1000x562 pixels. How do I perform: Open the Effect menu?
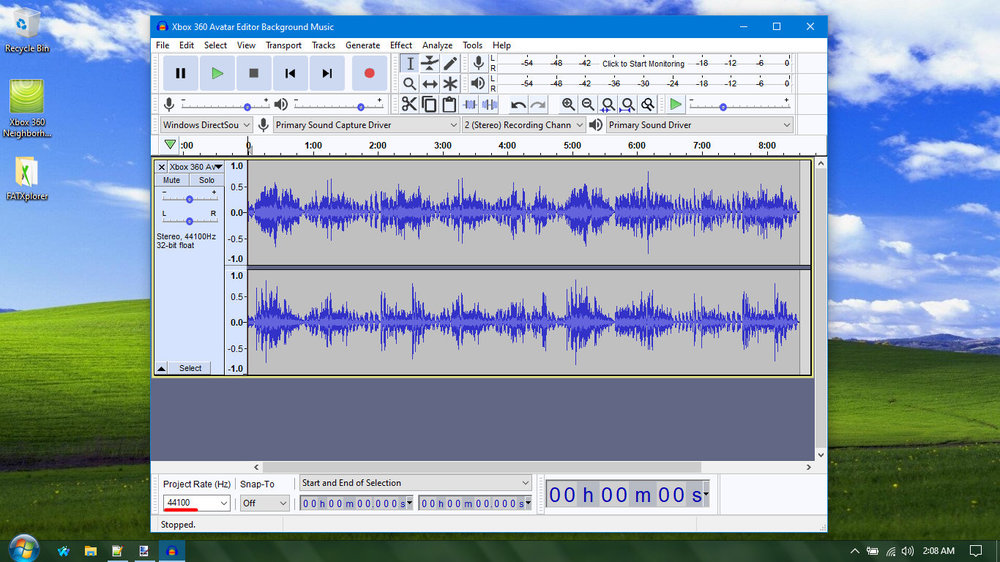401,45
